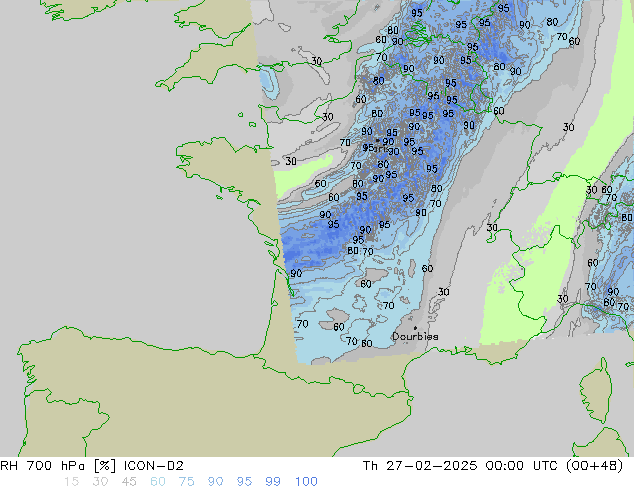Click the 60 entry in bottom legend row

tap(158, 482)
